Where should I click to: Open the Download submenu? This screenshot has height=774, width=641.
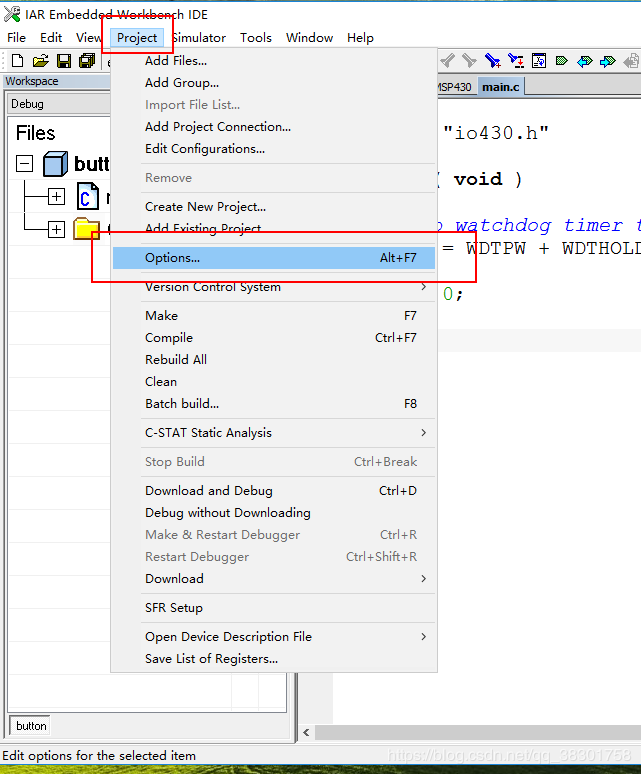tap(274, 579)
